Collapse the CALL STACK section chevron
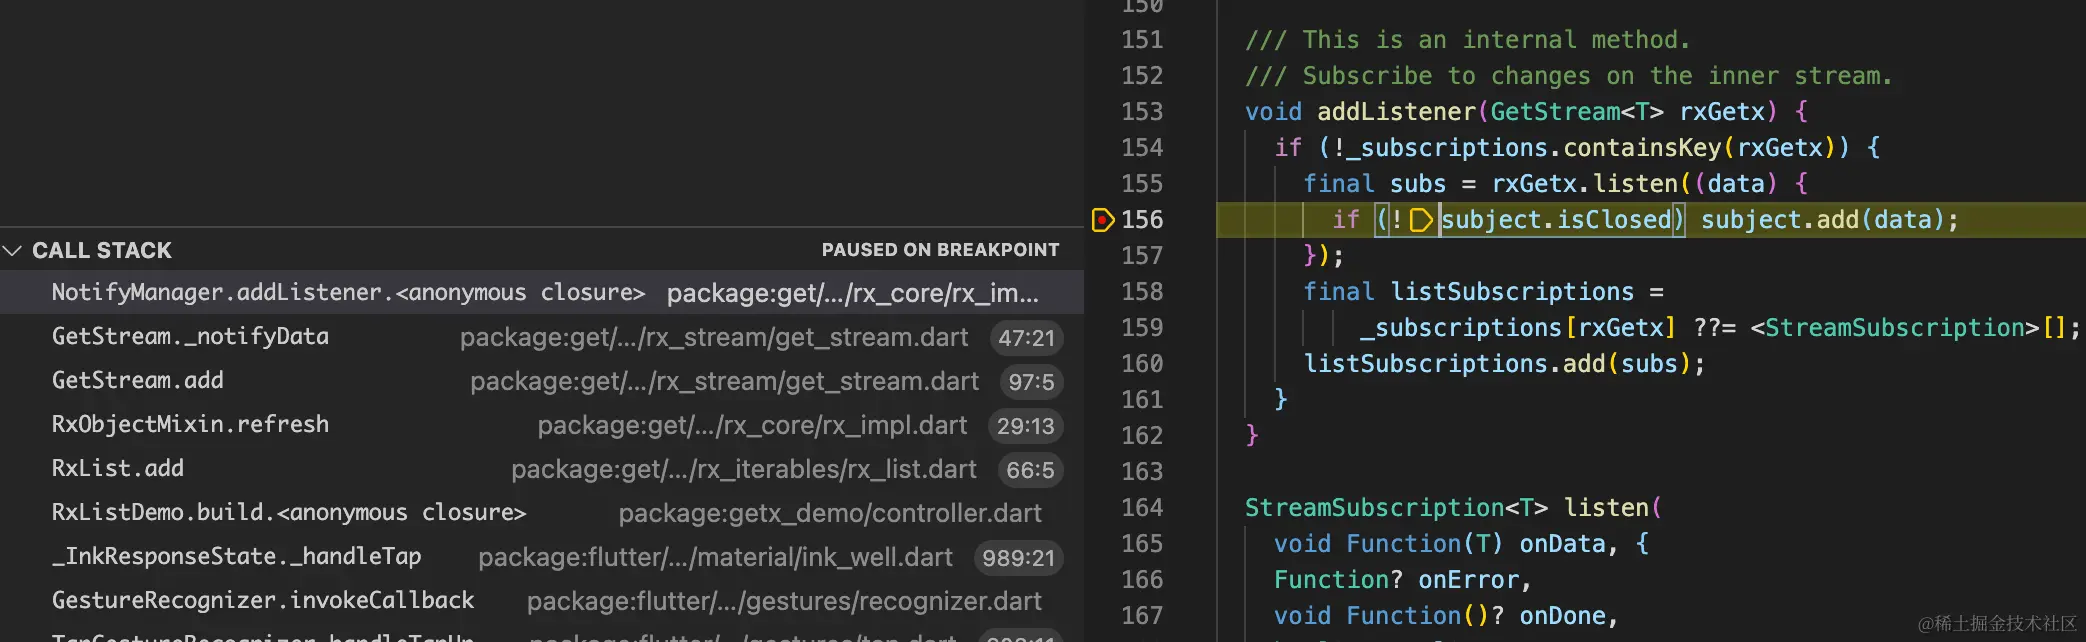Viewport: 2086px width, 642px height. point(13,250)
